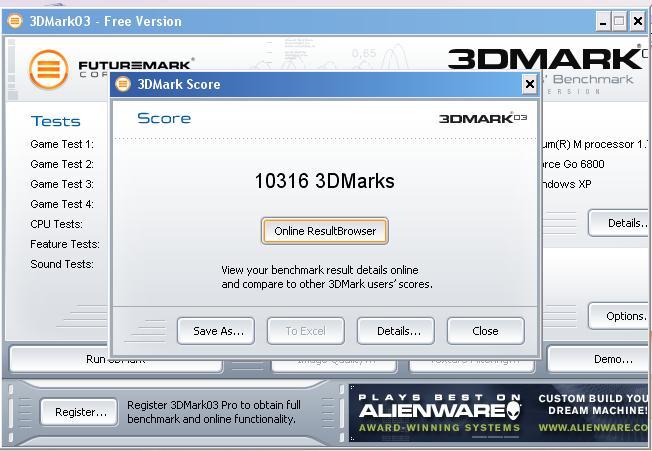This screenshot has width=652, height=451.
Task: Click the 3DMark Score dialog title icon
Action: coord(123,84)
